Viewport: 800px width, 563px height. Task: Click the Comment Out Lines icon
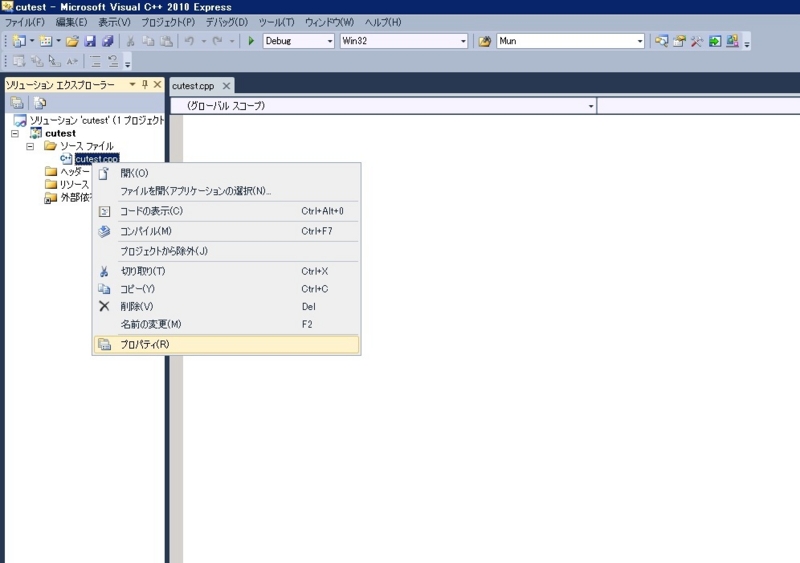95,62
